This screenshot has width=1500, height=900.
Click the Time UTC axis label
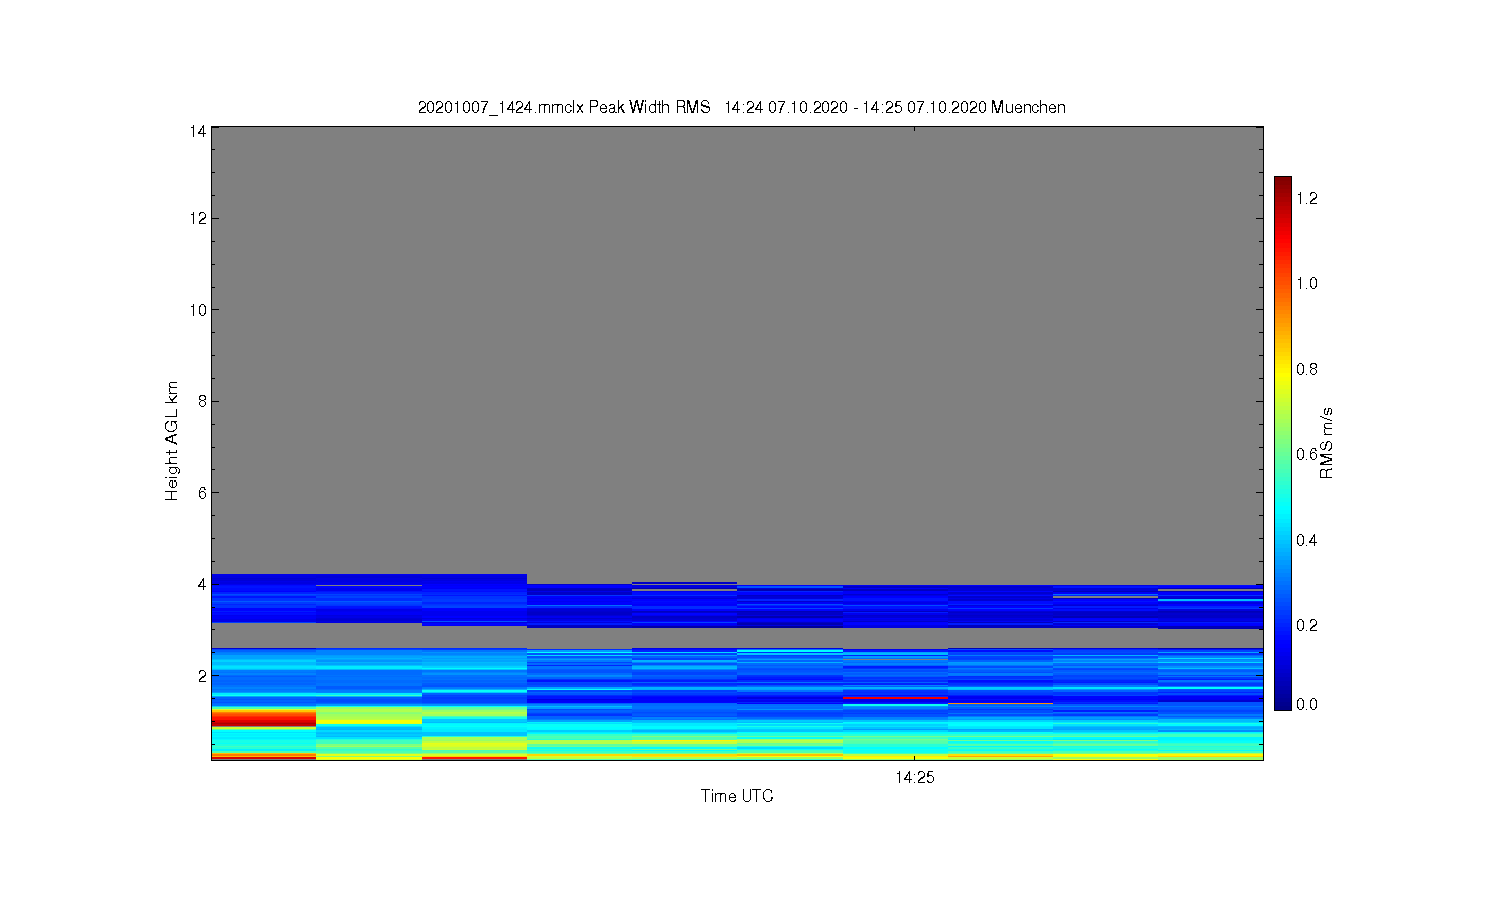(737, 796)
